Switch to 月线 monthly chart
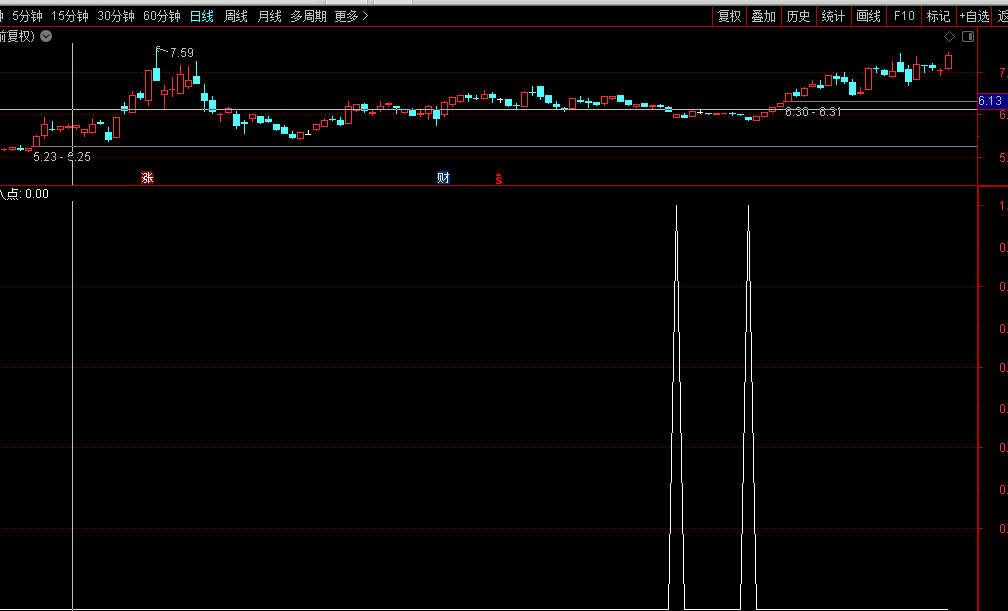Viewport: 1008px width, 611px height. click(269, 16)
